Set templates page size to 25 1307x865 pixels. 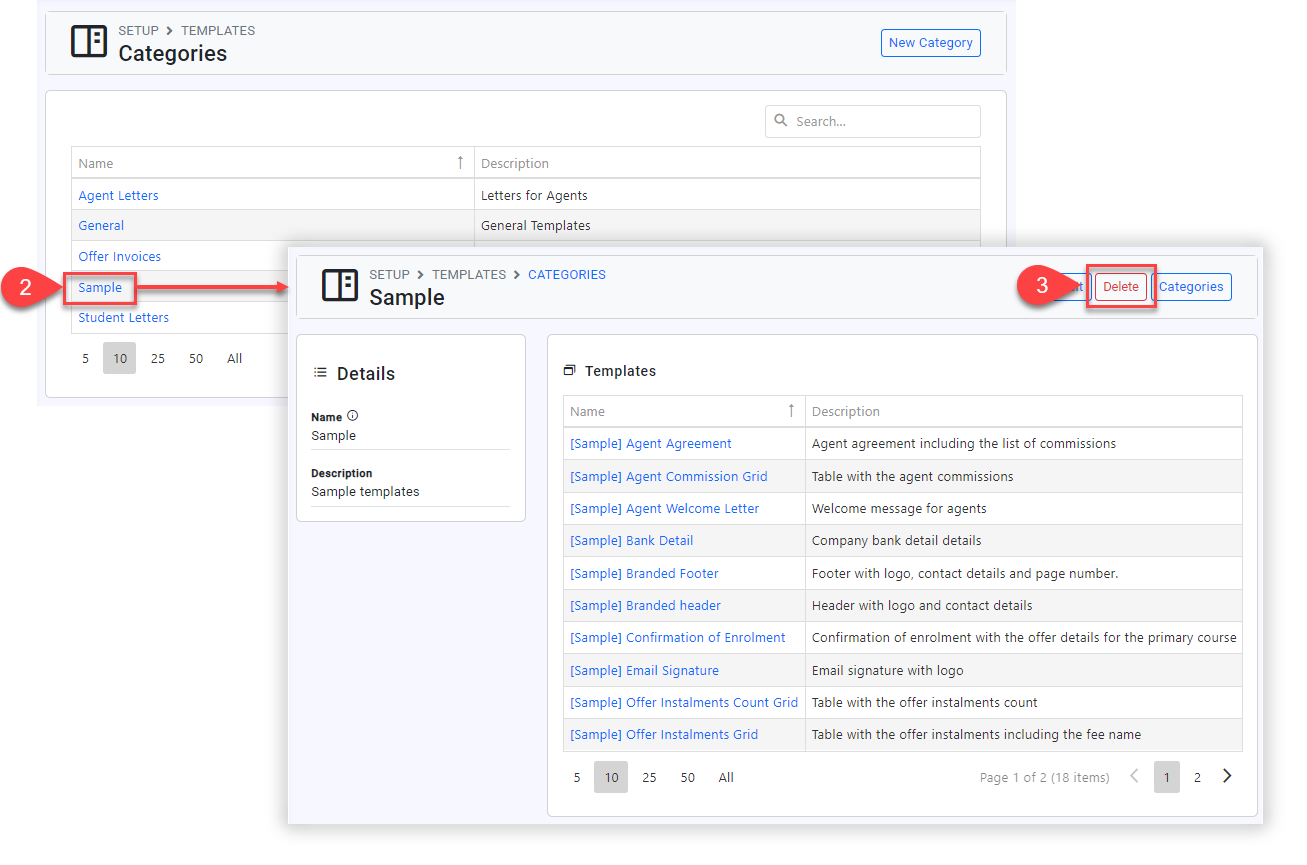649,777
